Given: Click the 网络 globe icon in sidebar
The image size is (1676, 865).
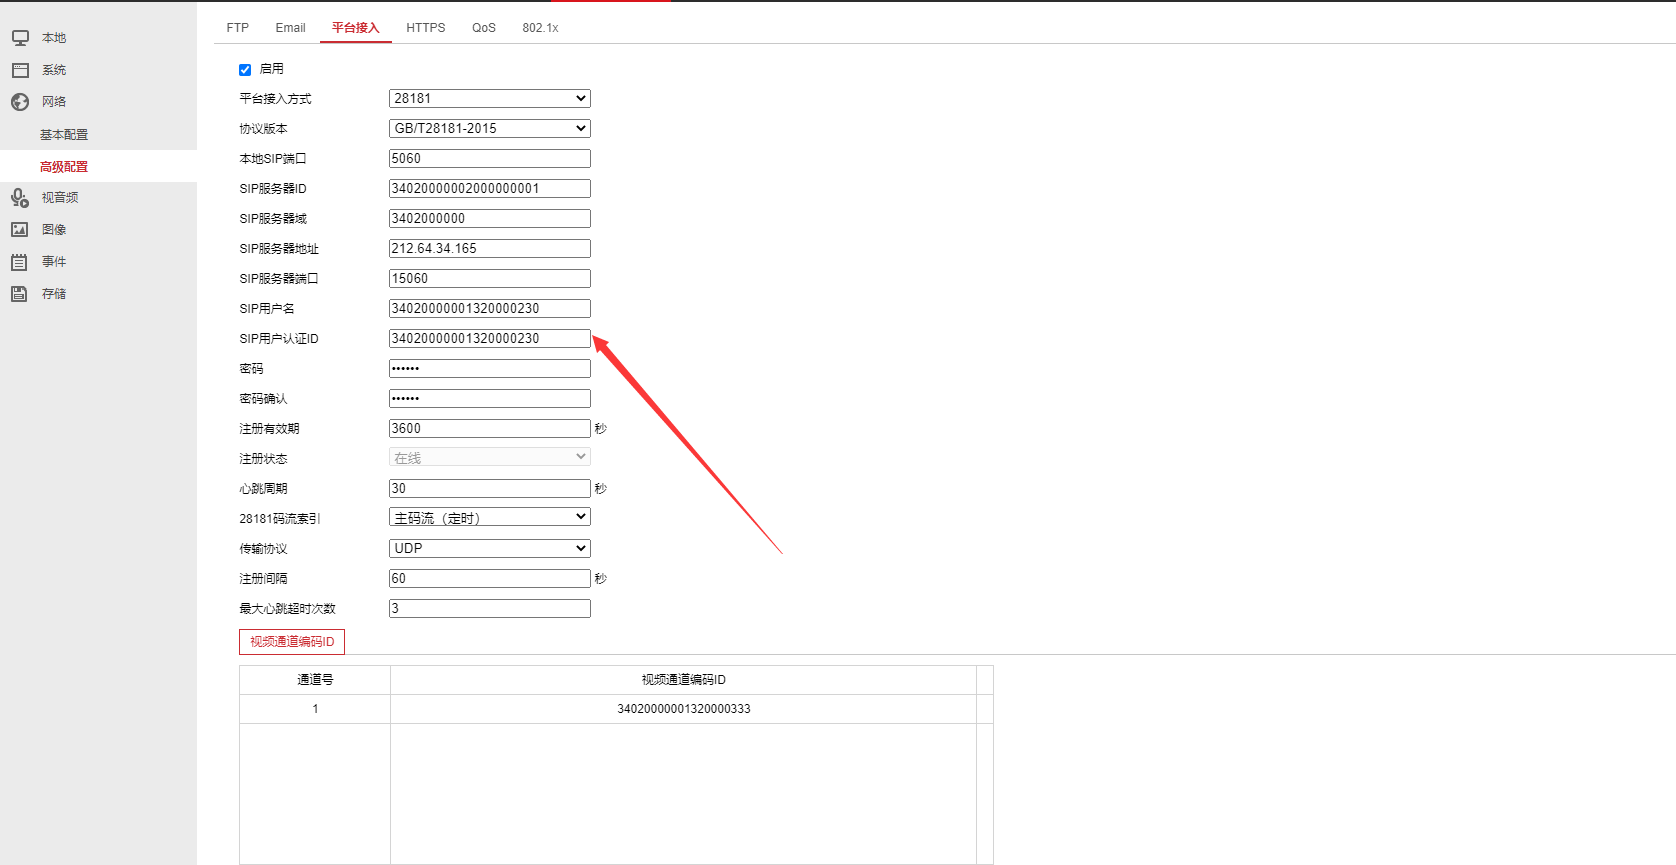Looking at the screenshot, I should pyautogui.click(x=20, y=102).
